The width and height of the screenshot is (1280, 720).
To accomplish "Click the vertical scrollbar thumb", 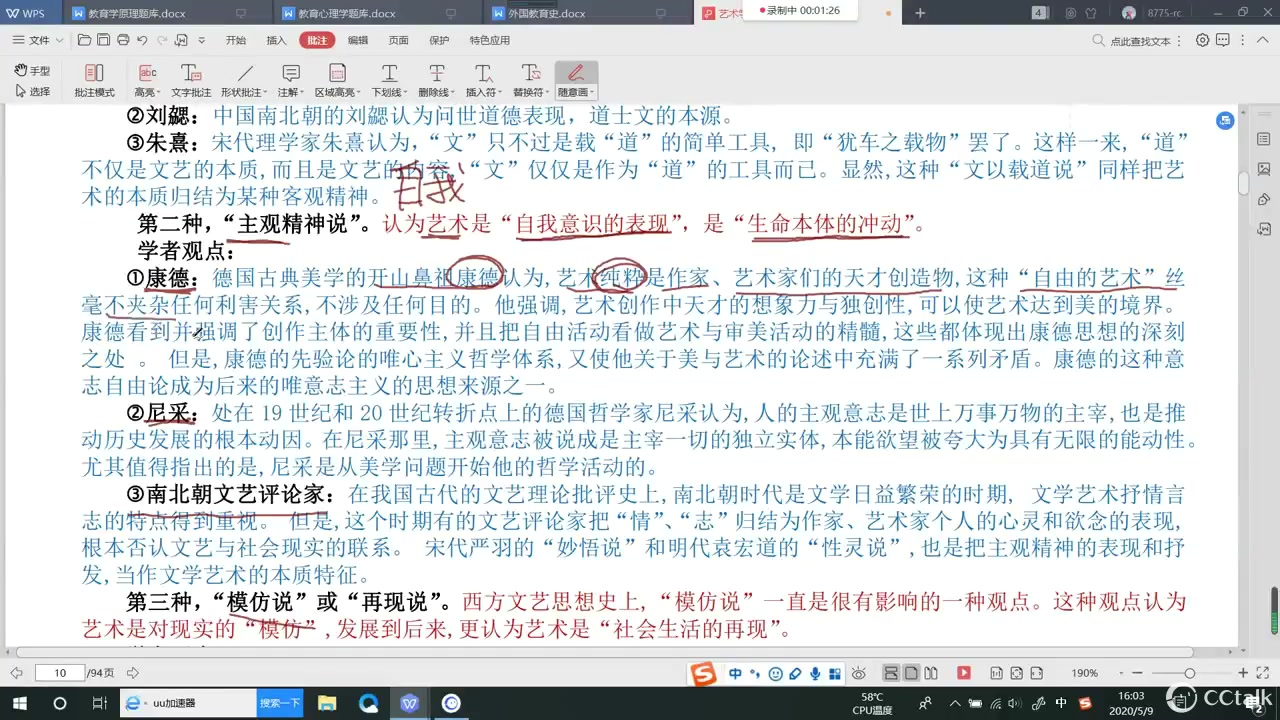I will (x=1243, y=184).
